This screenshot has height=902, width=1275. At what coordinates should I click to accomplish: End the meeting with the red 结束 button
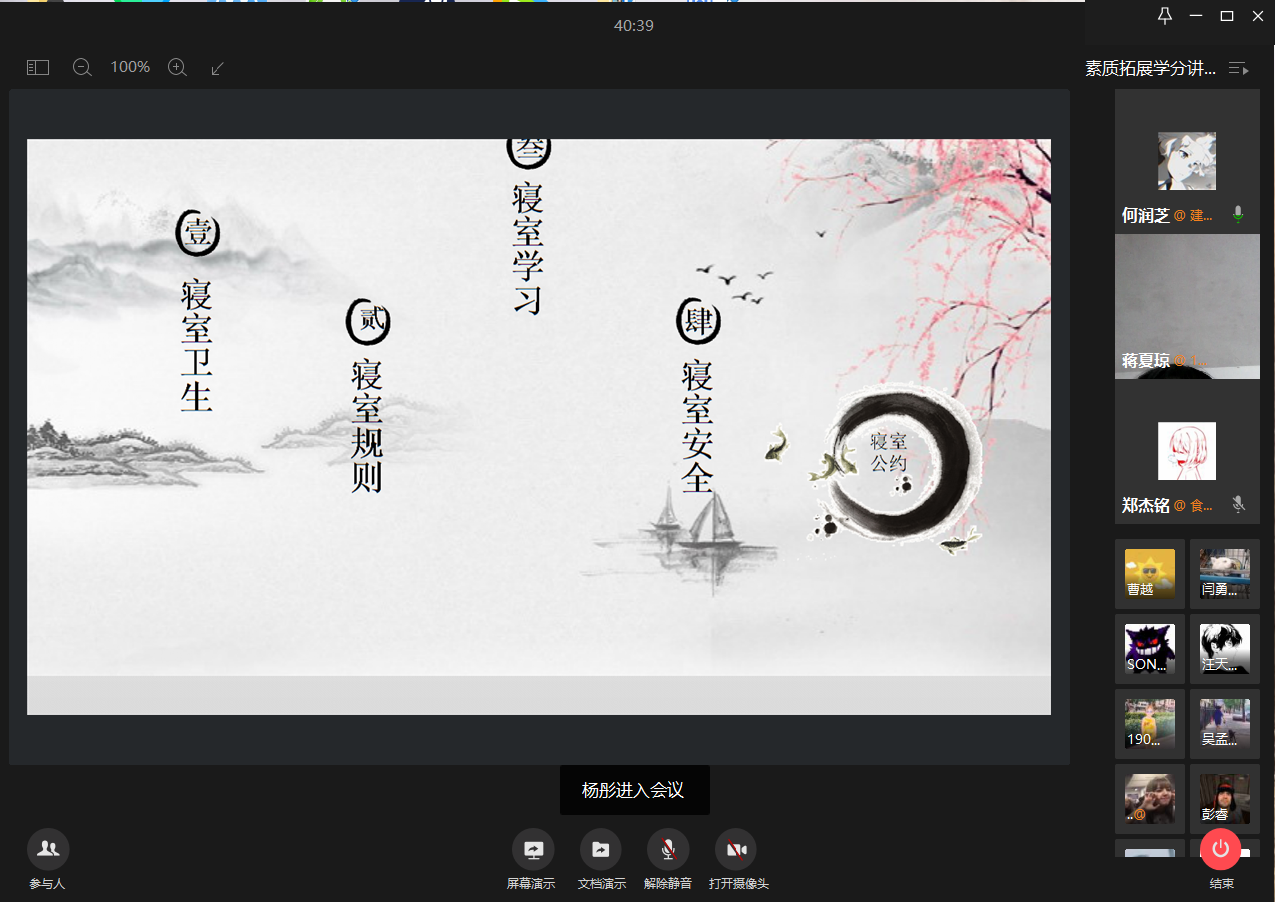(x=1220, y=850)
